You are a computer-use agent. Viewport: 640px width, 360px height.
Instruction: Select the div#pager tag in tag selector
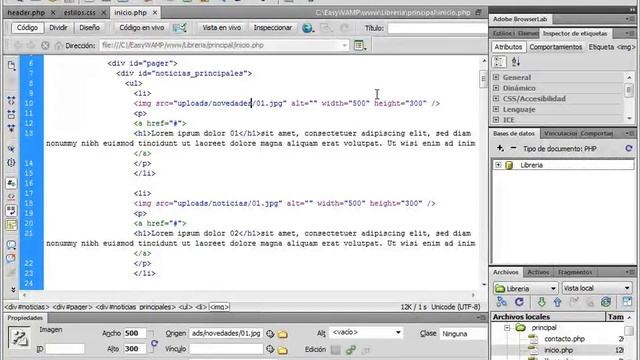coord(72,307)
